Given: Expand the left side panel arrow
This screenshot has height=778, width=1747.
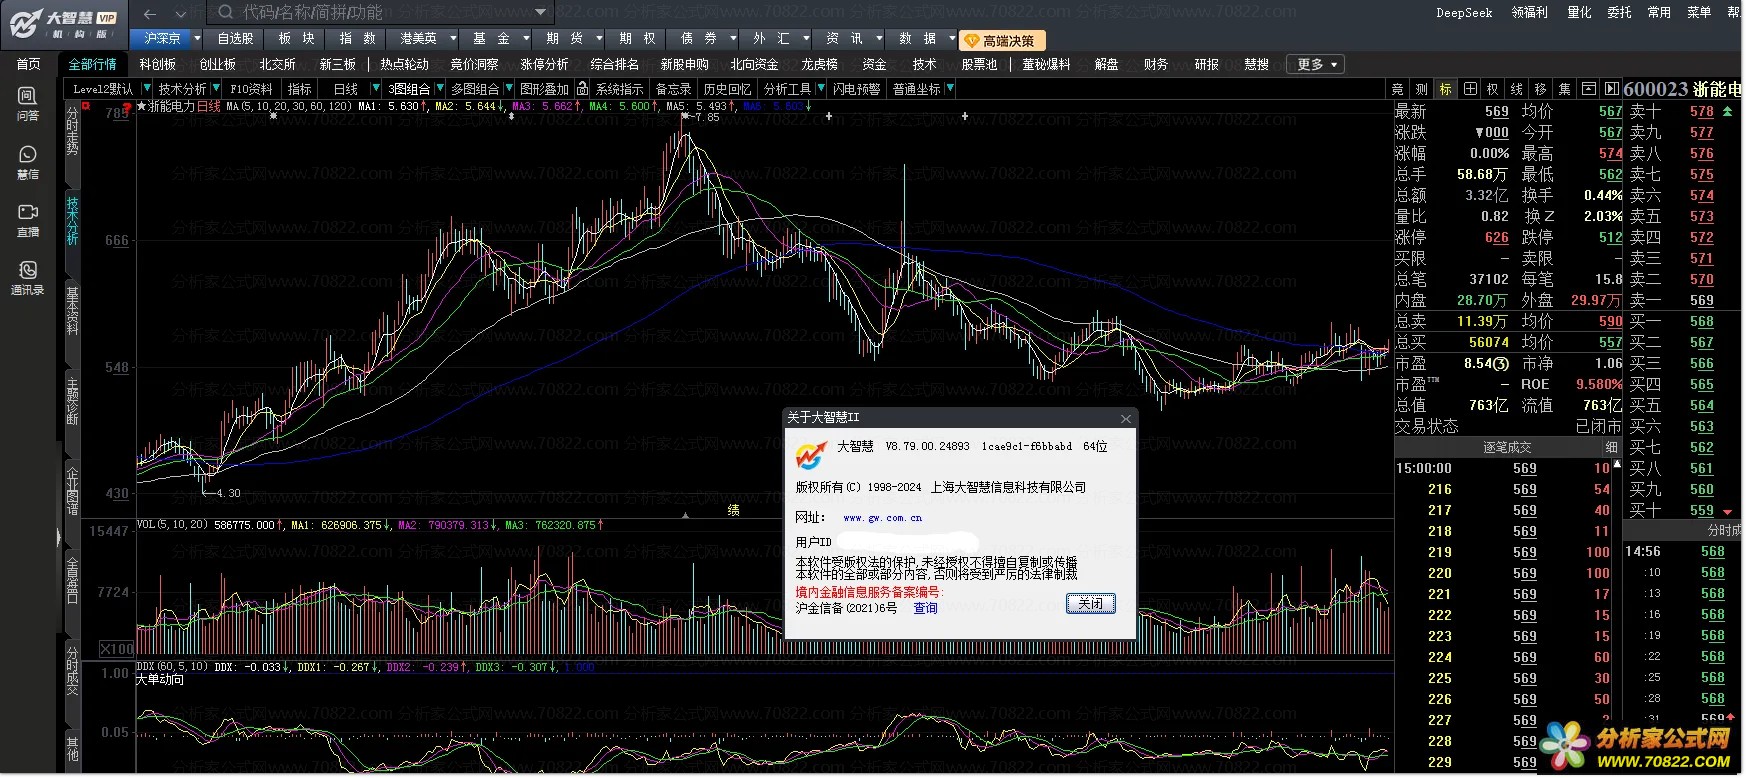Looking at the screenshot, I should tap(58, 538).
